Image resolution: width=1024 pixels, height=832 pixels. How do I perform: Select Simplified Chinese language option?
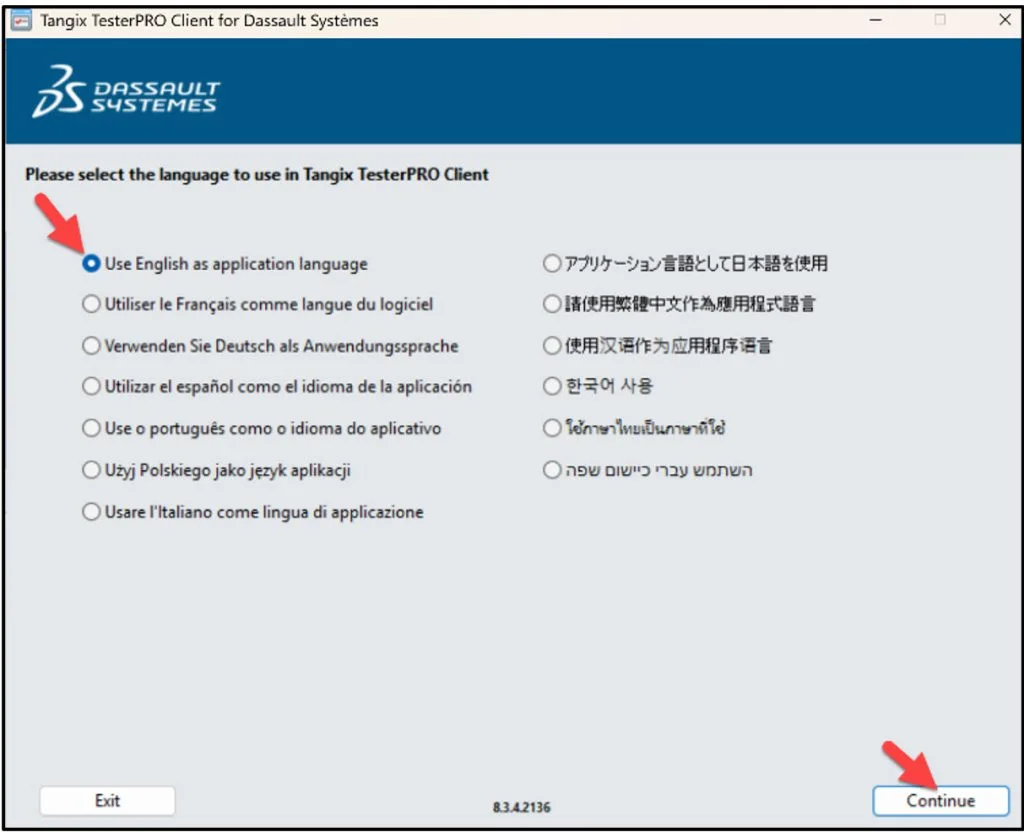pos(551,345)
